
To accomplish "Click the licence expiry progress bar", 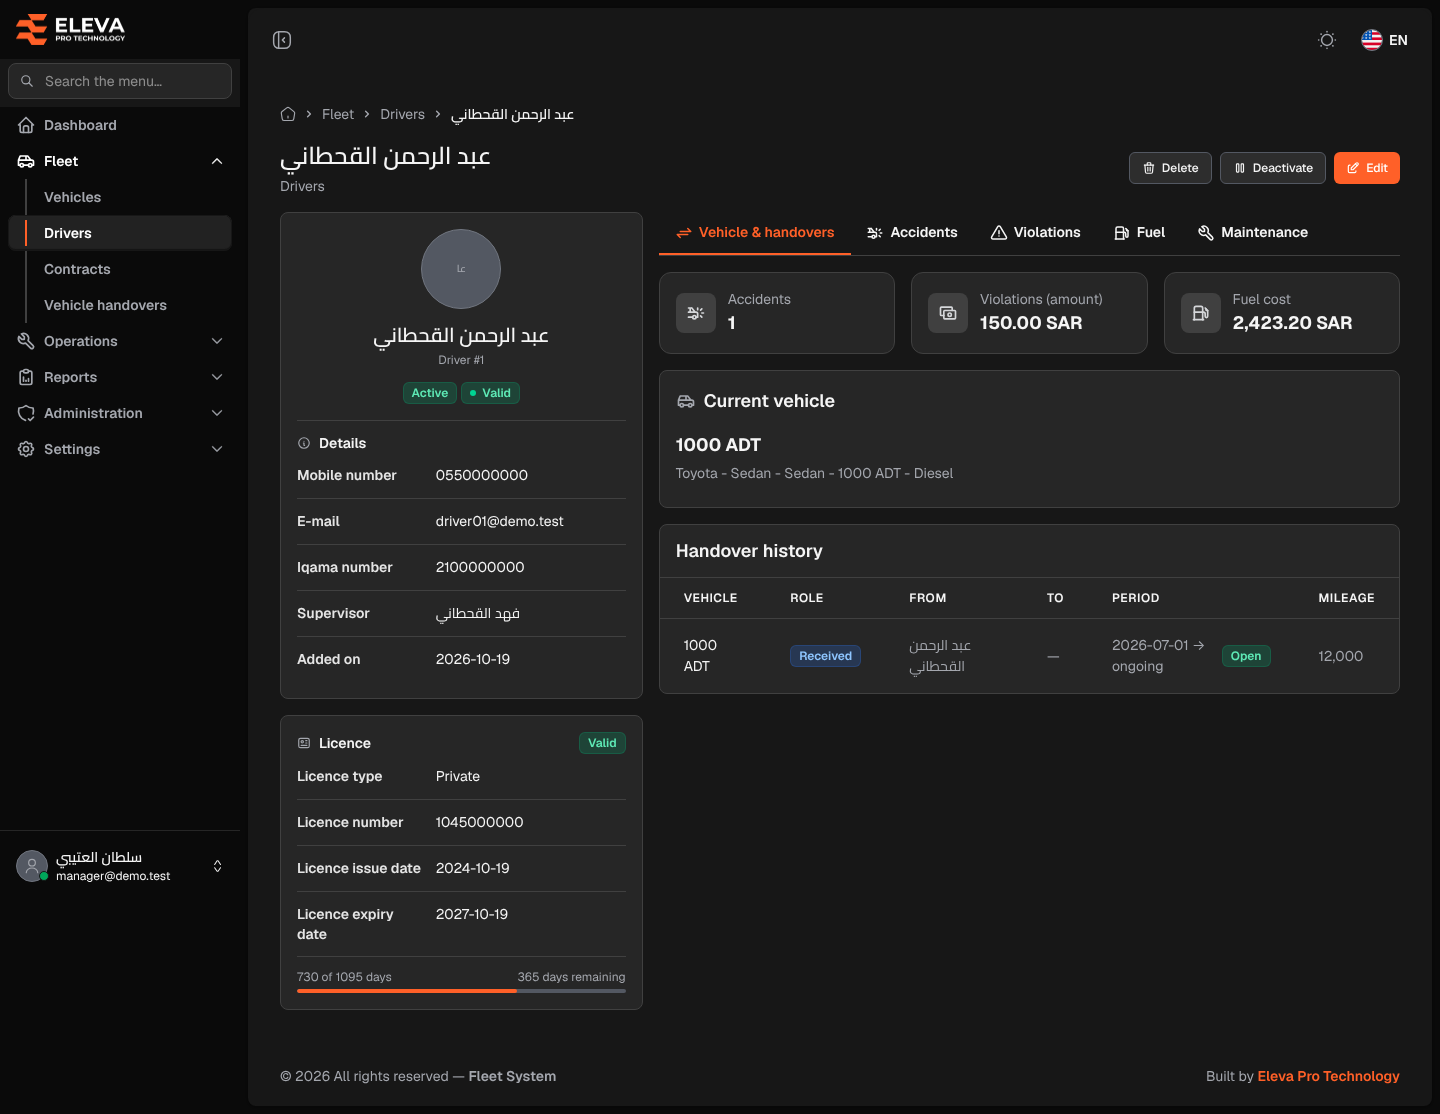I will click(461, 991).
